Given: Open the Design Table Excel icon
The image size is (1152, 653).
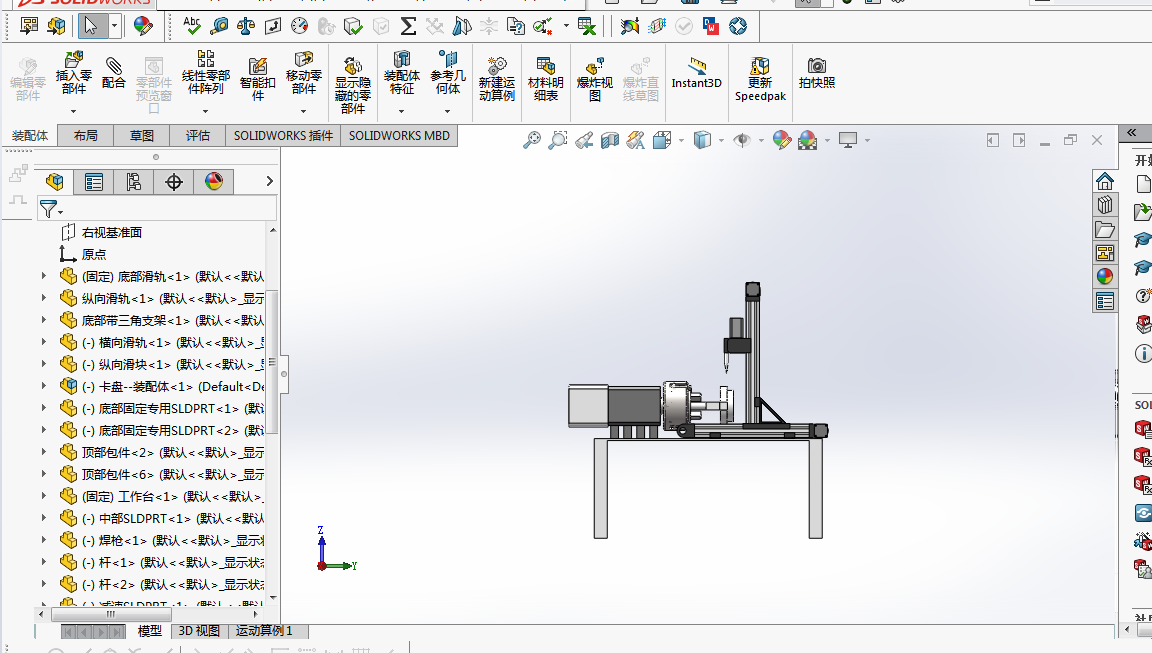Looking at the screenshot, I should pyautogui.click(x=586, y=26).
